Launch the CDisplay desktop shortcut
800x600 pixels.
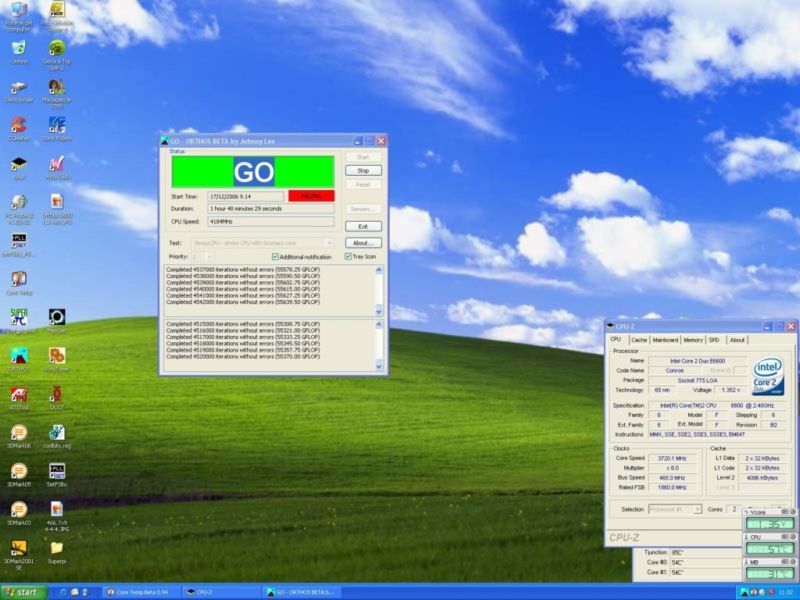point(19,125)
